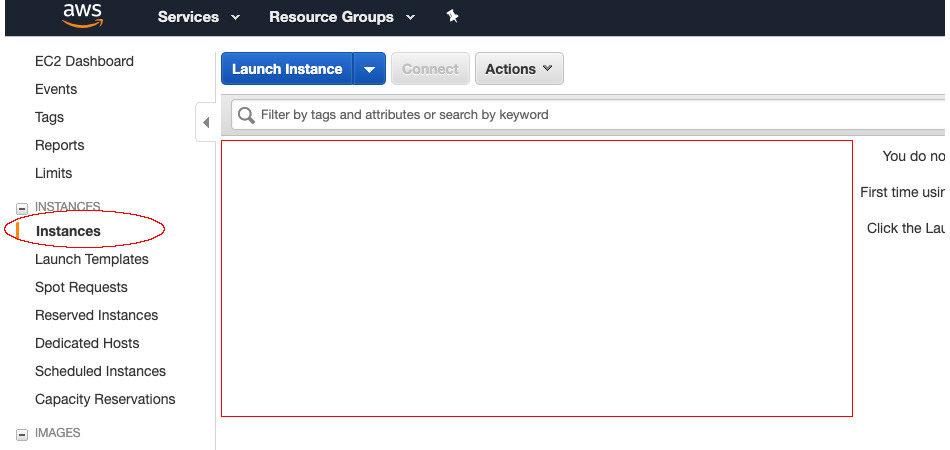Navigate to Spot Requests

click(x=81, y=287)
